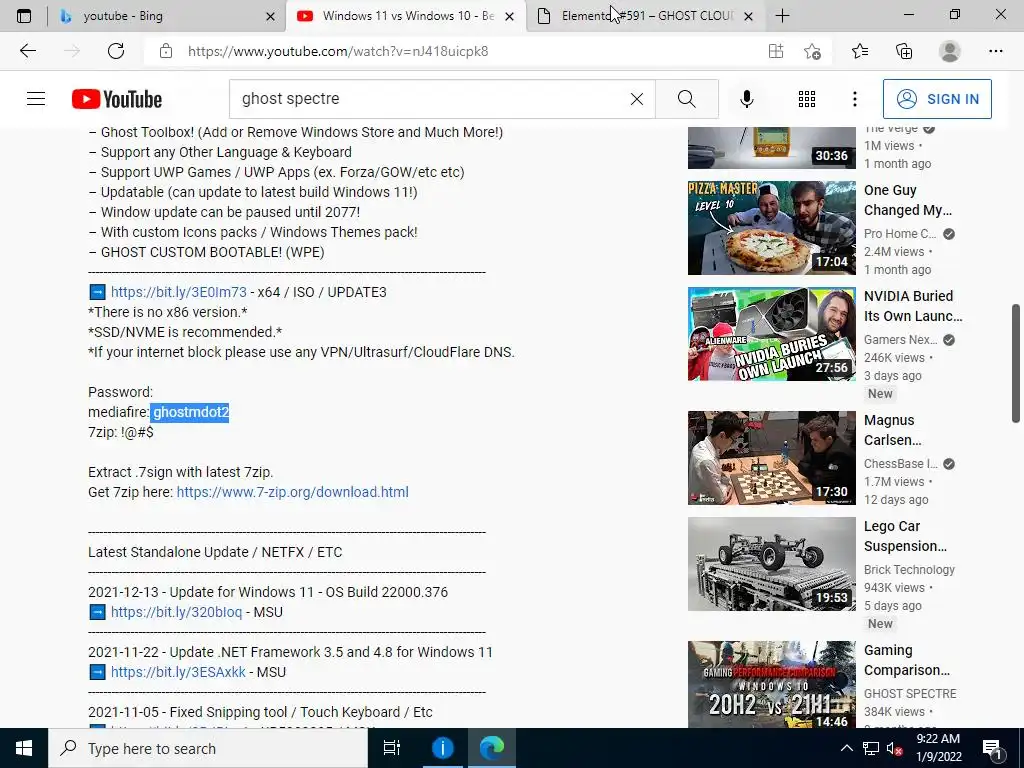The image size is (1024, 768).
Task: Click the GHOST SPECTRE channel name
Action: click(910, 694)
